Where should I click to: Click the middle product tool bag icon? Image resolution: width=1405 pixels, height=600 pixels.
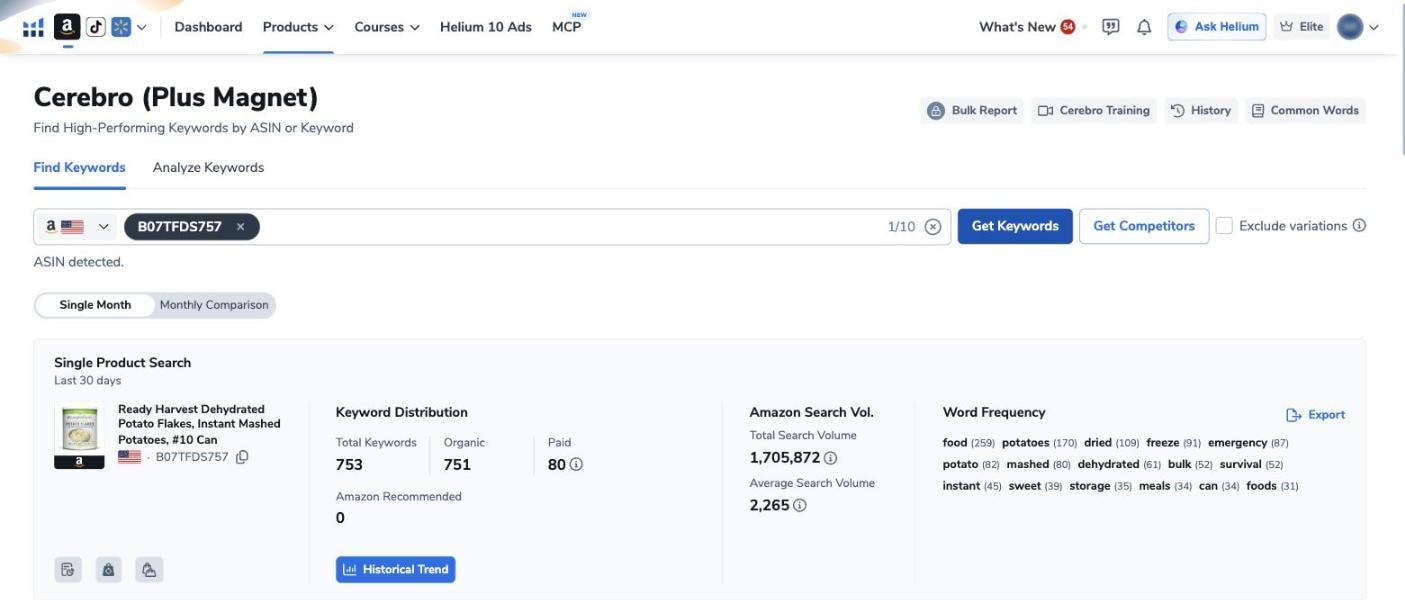(109, 570)
